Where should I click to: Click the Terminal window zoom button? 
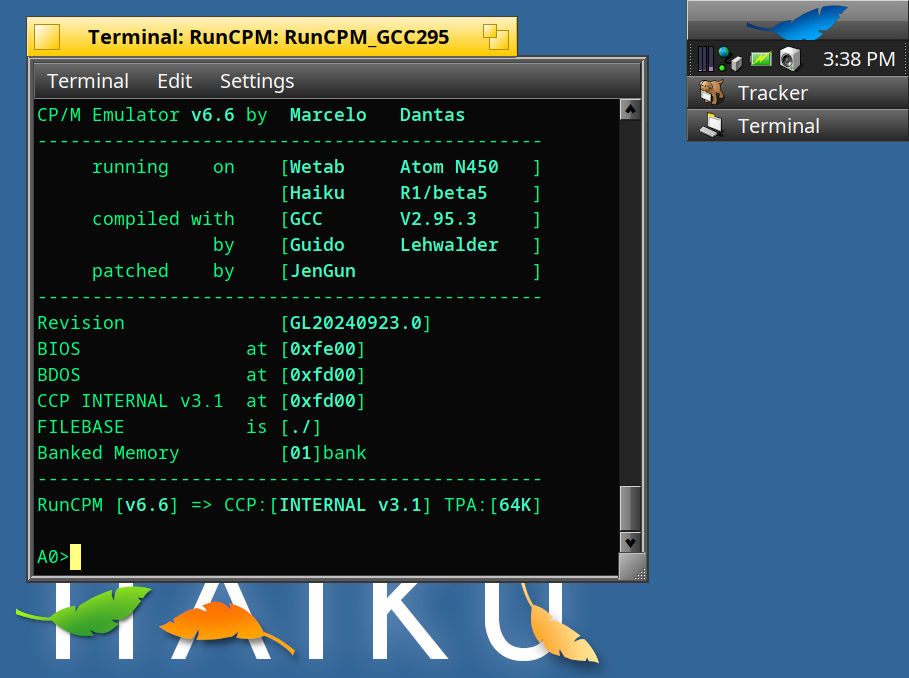tap(496, 37)
